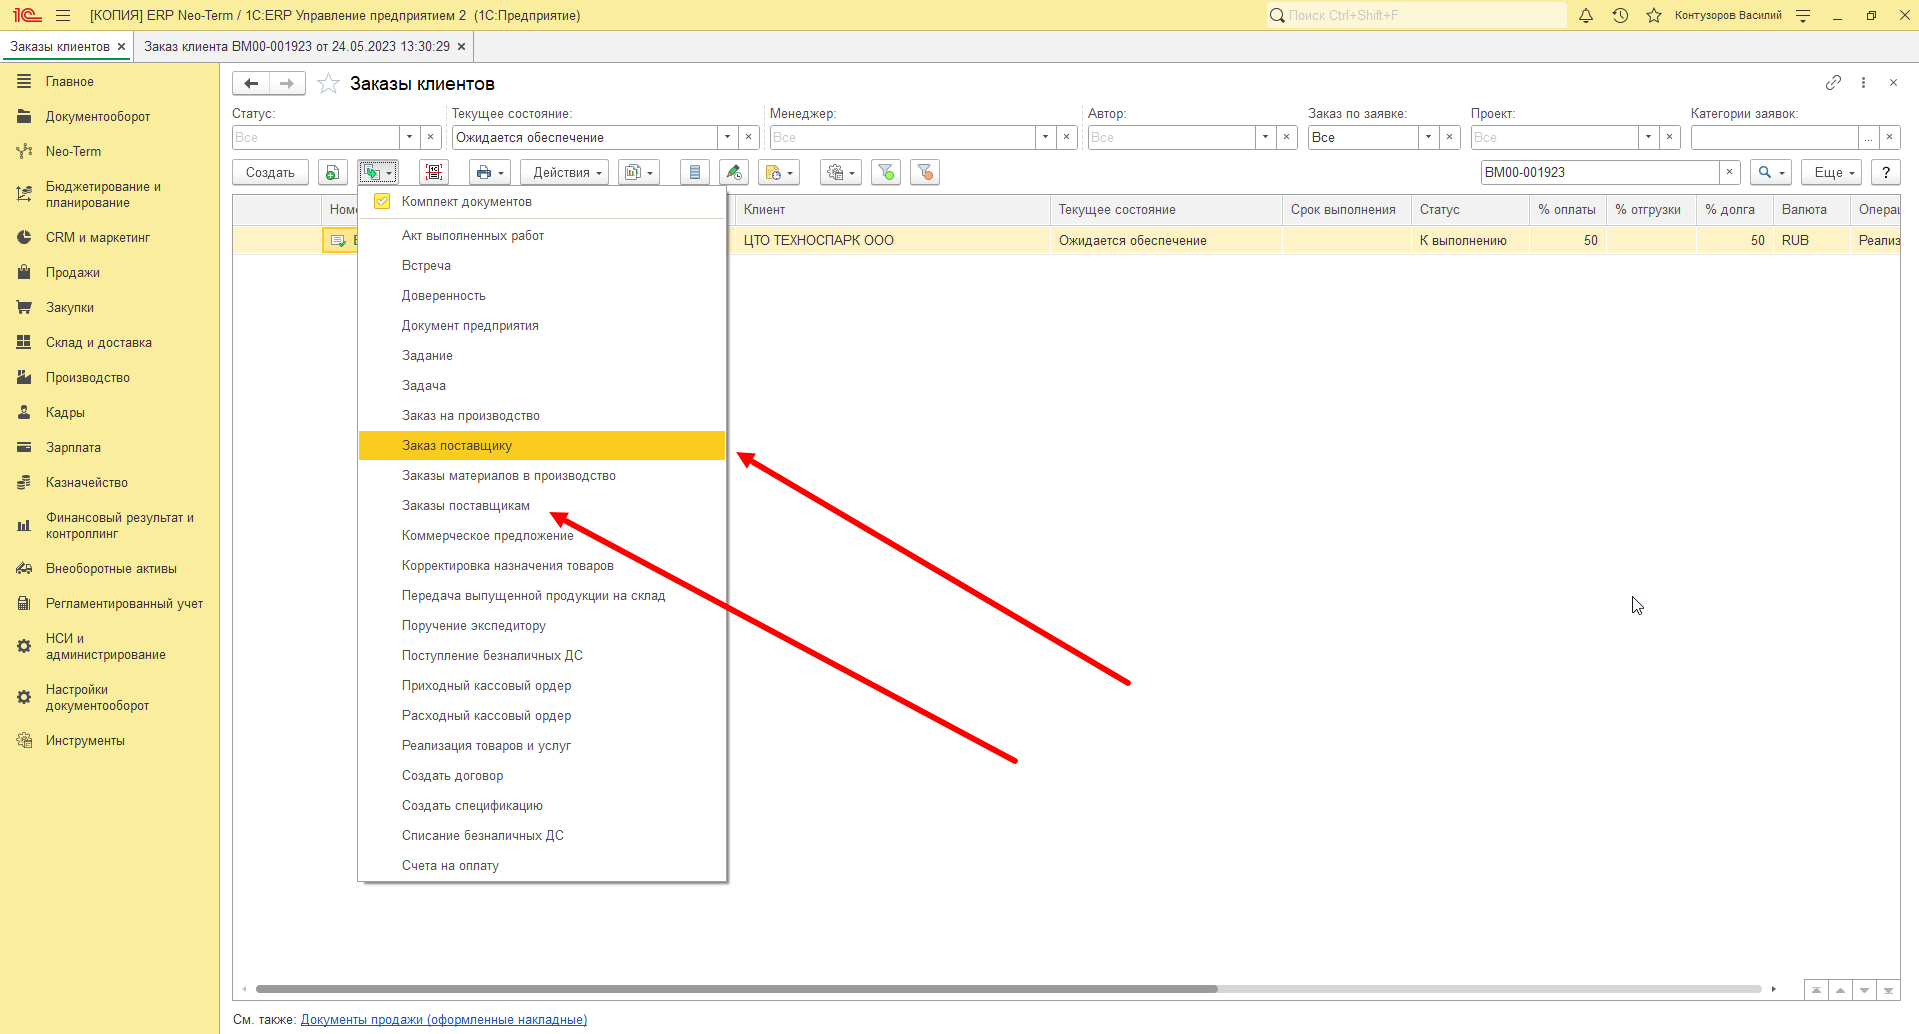Open the gear settings dropdown icon
This screenshot has width=1919, height=1034.
point(840,173)
